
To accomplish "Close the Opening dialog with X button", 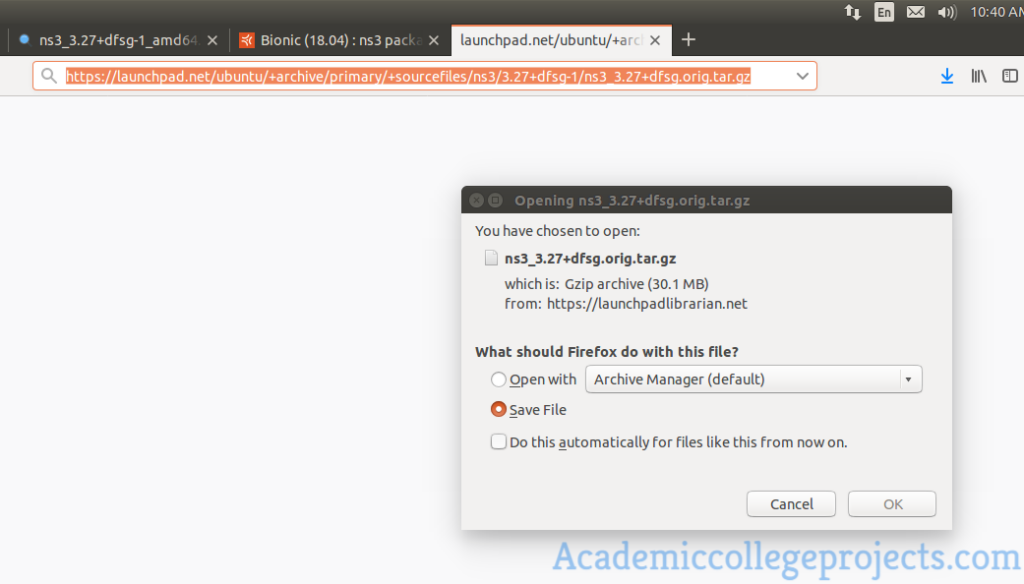I will click(x=477, y=201).
